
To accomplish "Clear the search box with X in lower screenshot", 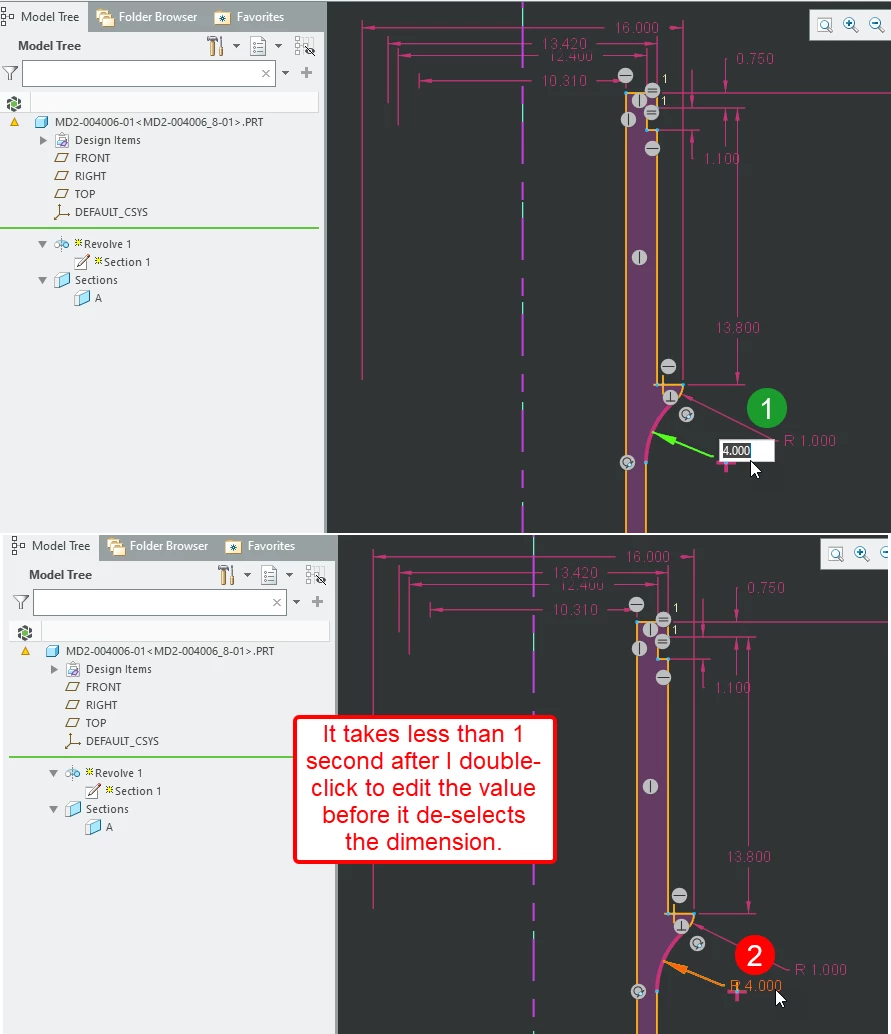I will pos(277,602).
